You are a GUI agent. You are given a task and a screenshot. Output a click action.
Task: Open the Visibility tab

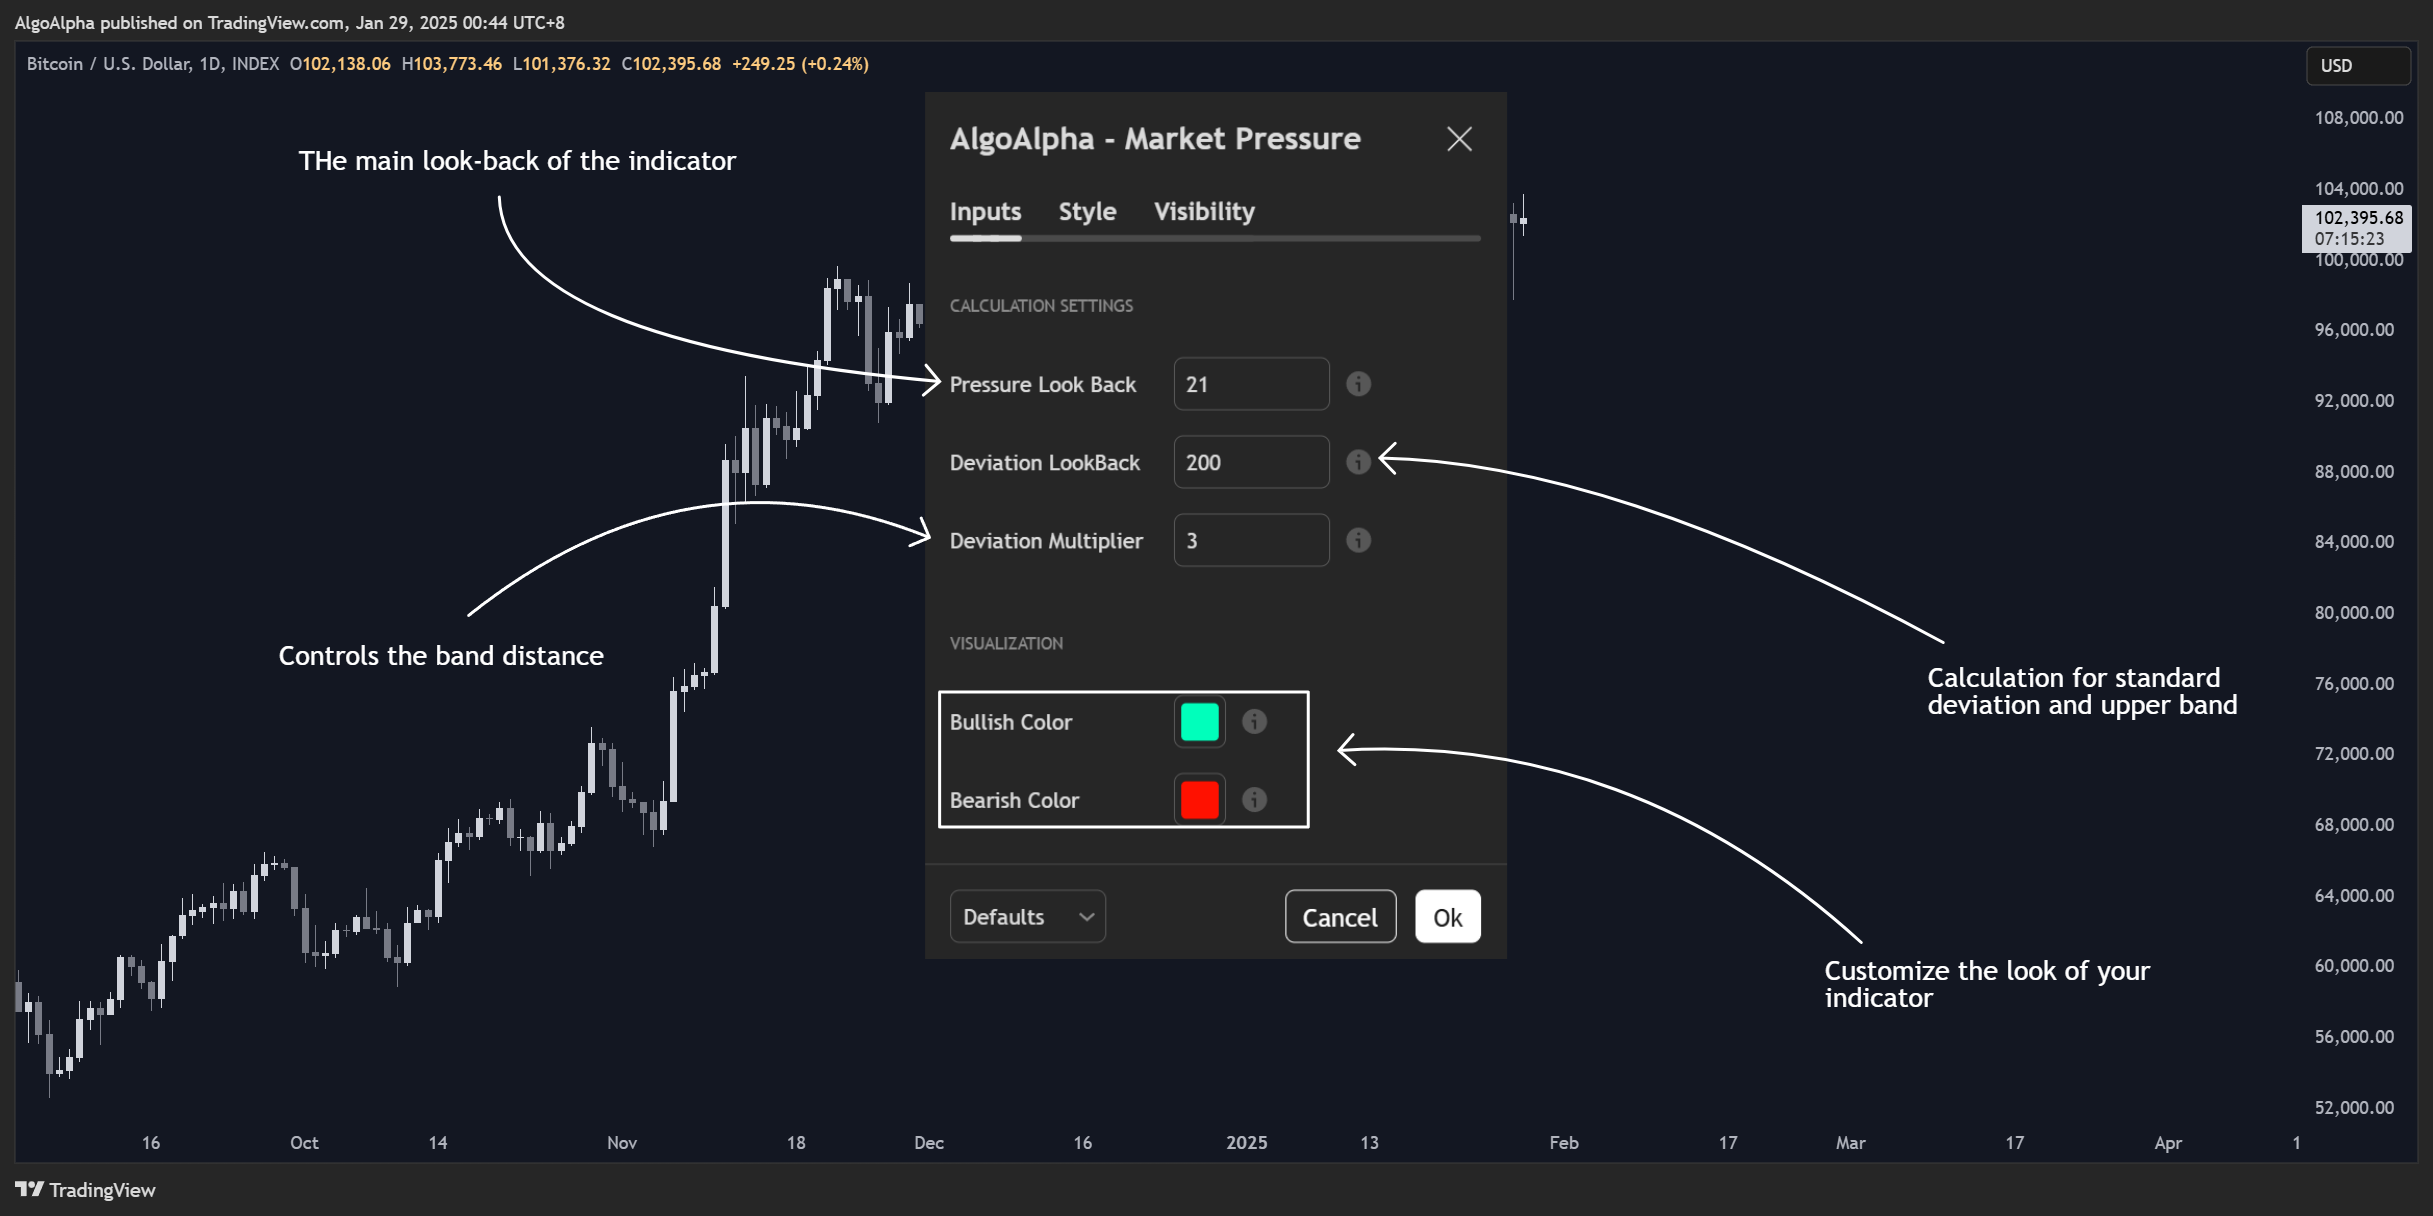1204,212
